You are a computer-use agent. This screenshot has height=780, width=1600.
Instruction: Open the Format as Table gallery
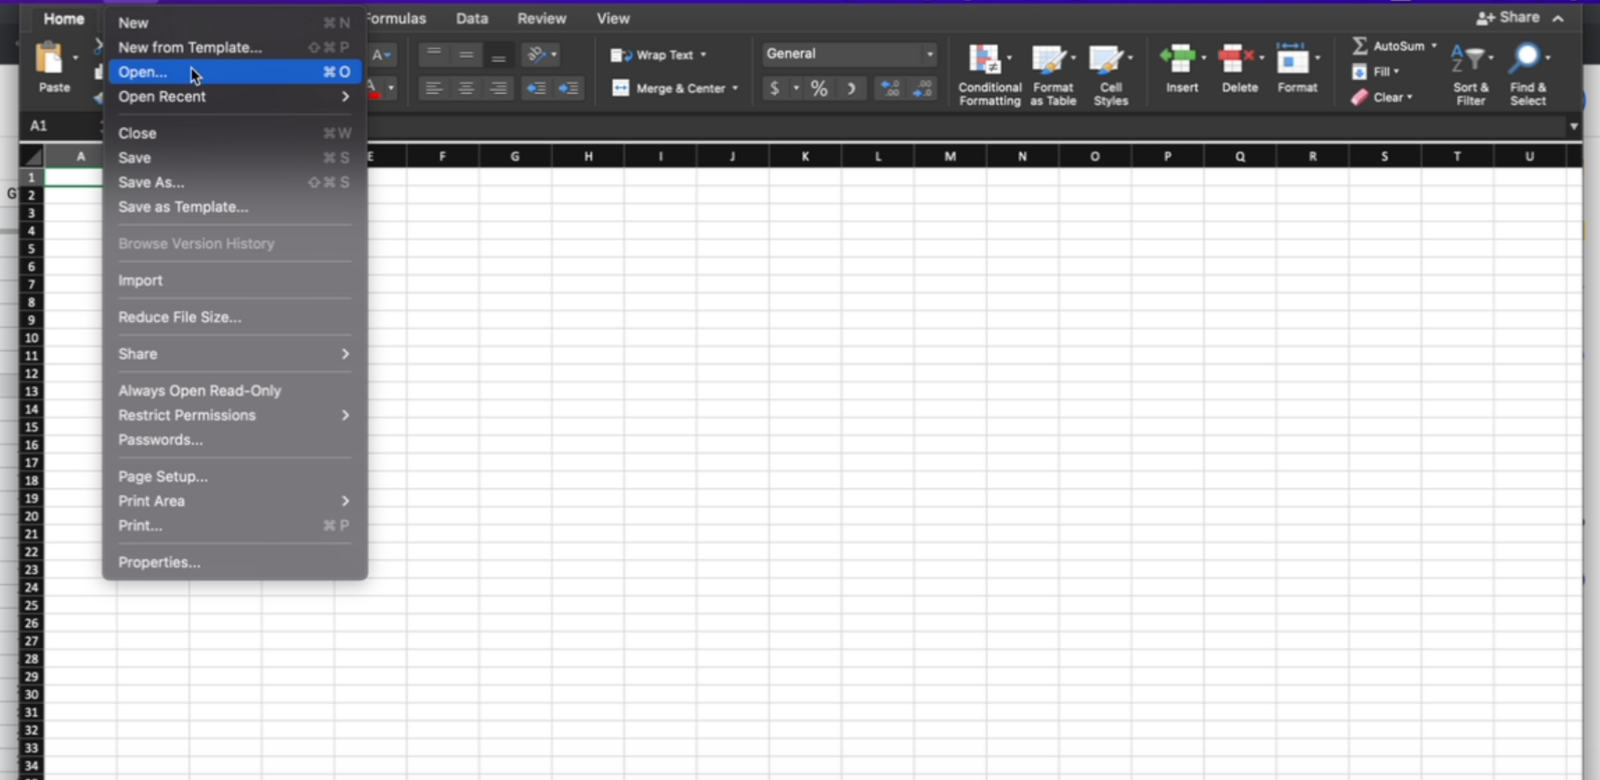[x=1050, y=61]
